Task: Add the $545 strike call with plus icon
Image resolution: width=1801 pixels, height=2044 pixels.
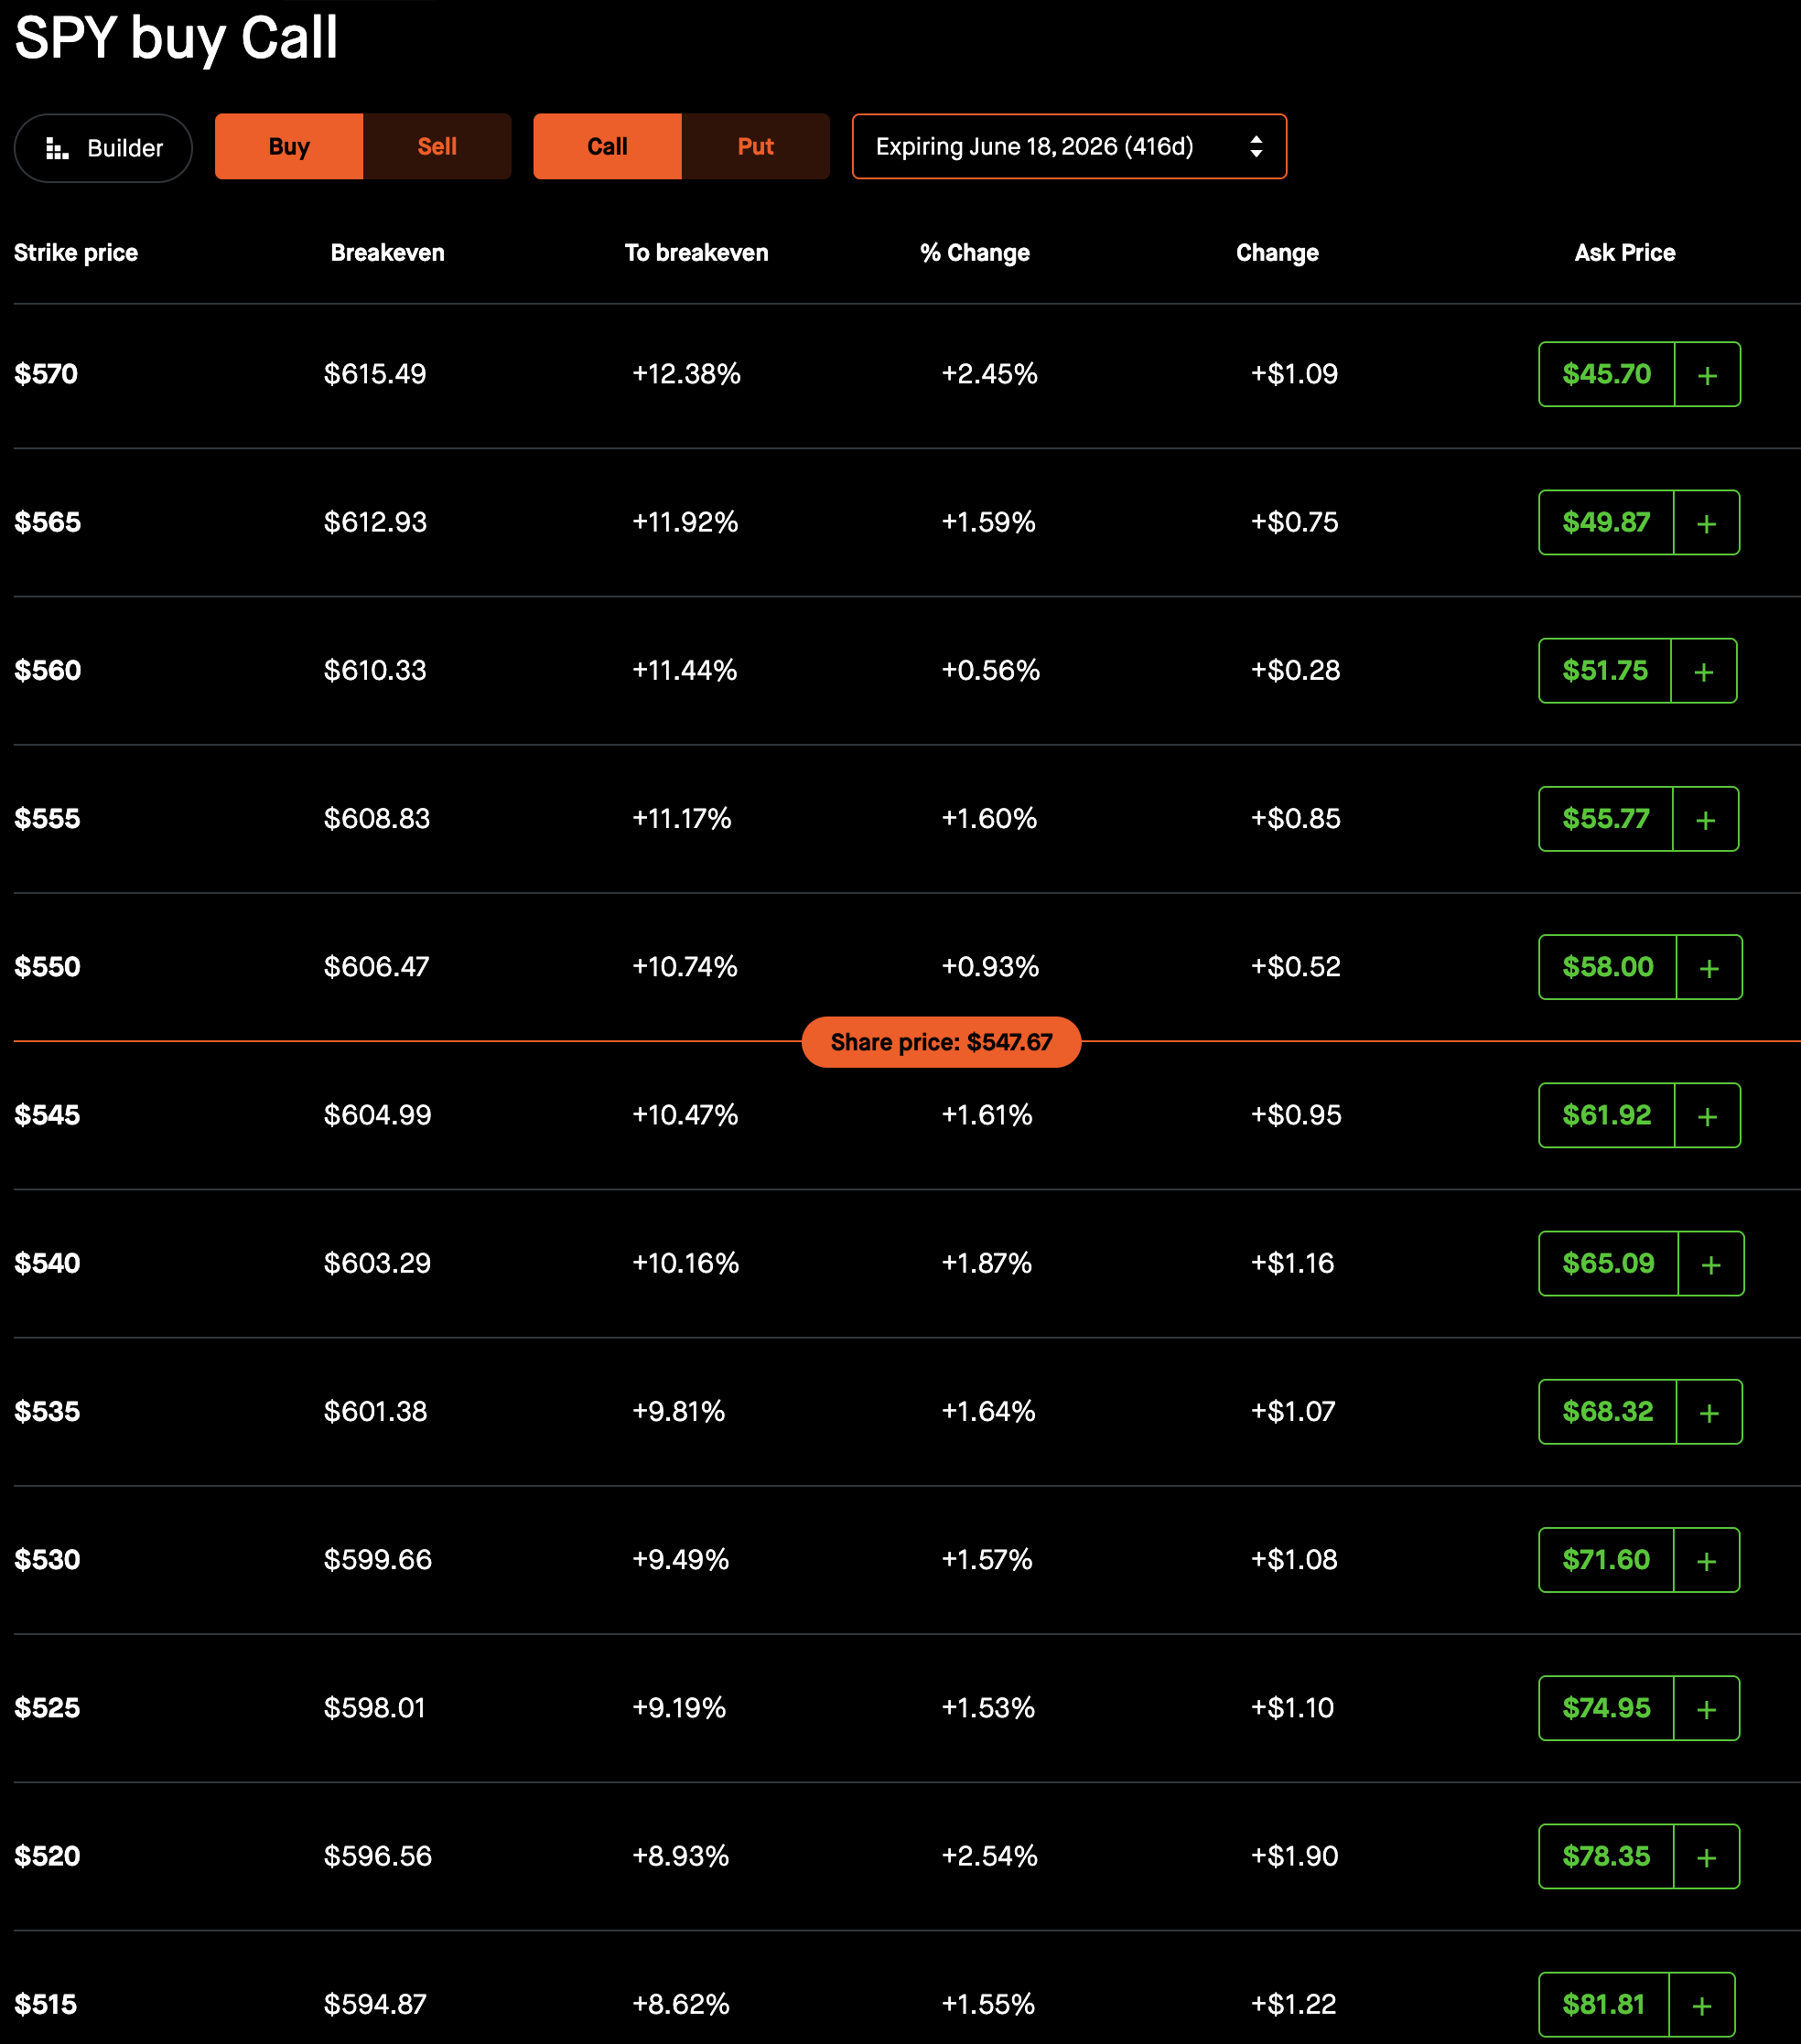Action: click(x=1707, y=1115)
